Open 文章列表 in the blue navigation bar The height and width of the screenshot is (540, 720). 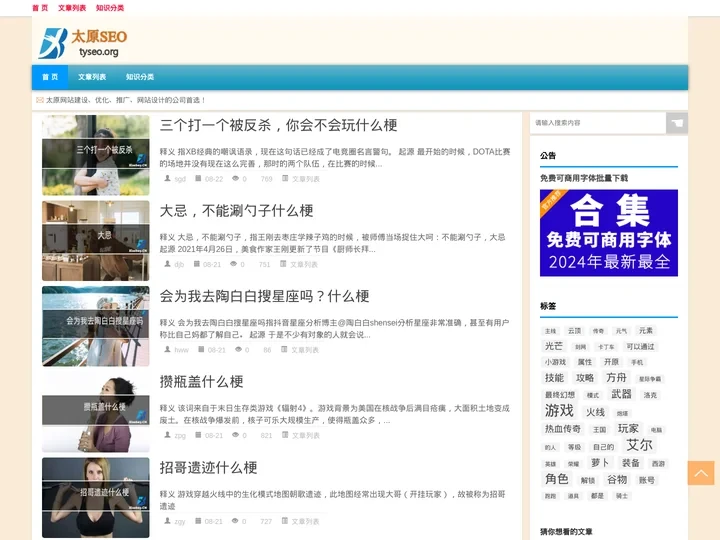point(92,77)
